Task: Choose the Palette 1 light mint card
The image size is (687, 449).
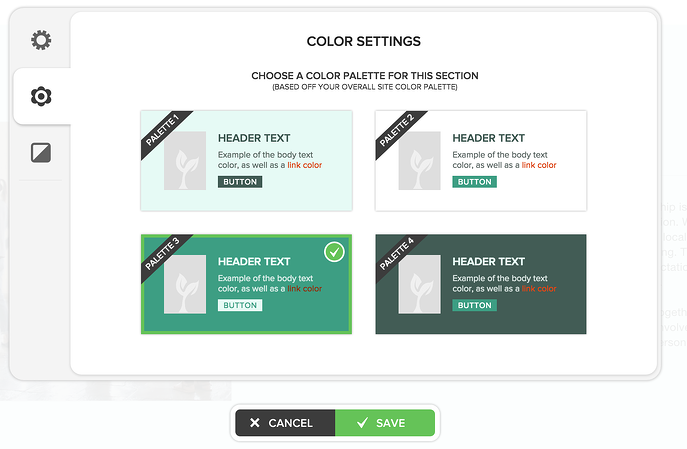Action: [x=246, y=160]
